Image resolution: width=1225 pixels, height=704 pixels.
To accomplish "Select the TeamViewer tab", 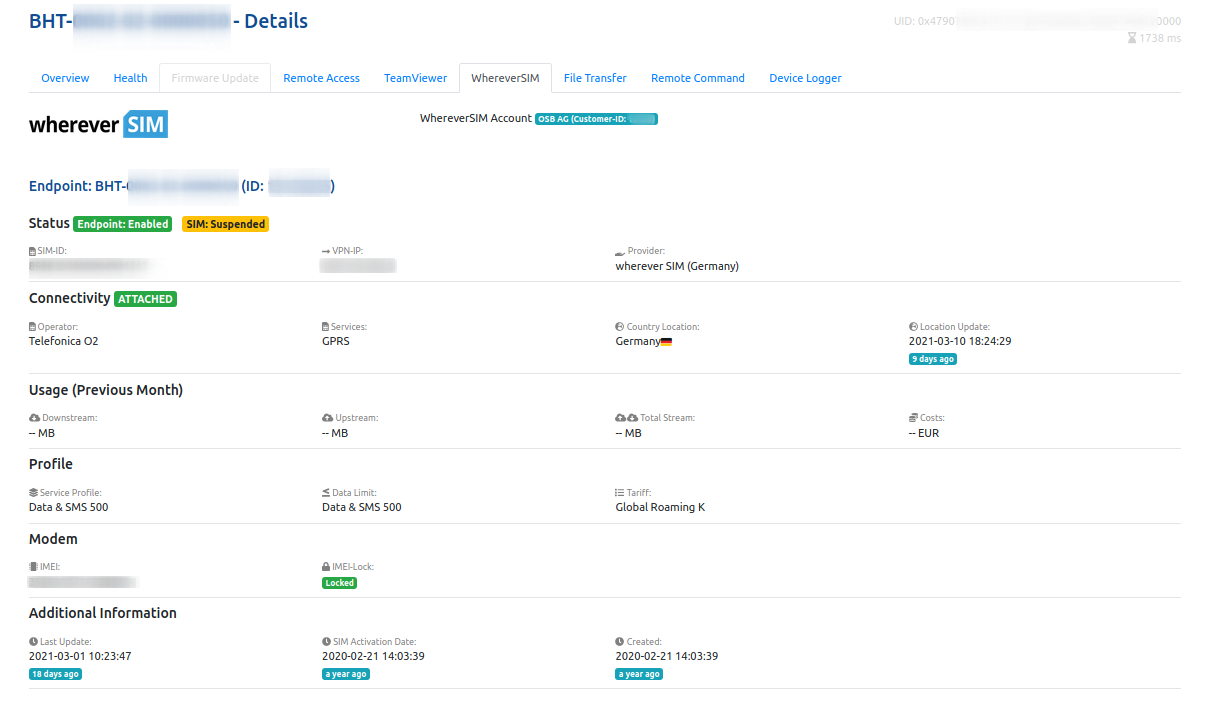I will [415, 78].
